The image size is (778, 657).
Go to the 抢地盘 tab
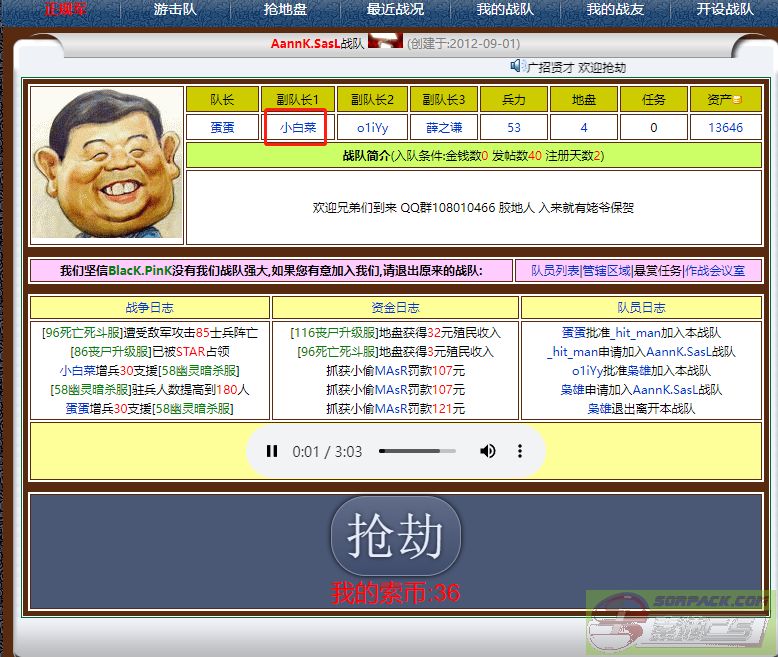point(285,9)
